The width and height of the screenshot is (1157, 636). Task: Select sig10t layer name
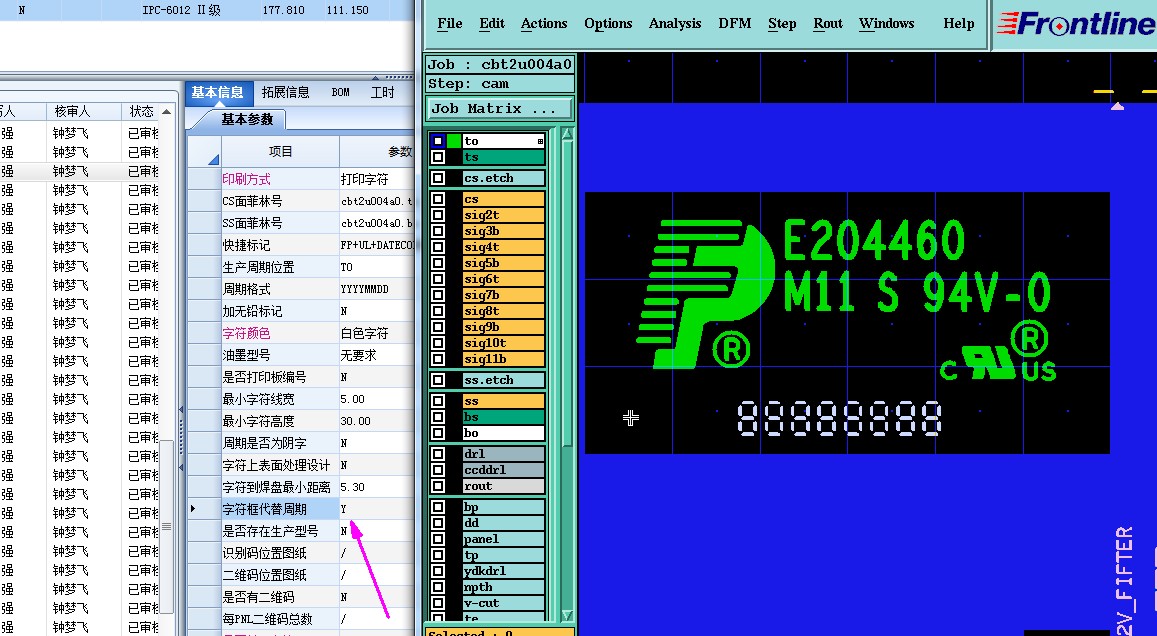(x=503, y=343)
